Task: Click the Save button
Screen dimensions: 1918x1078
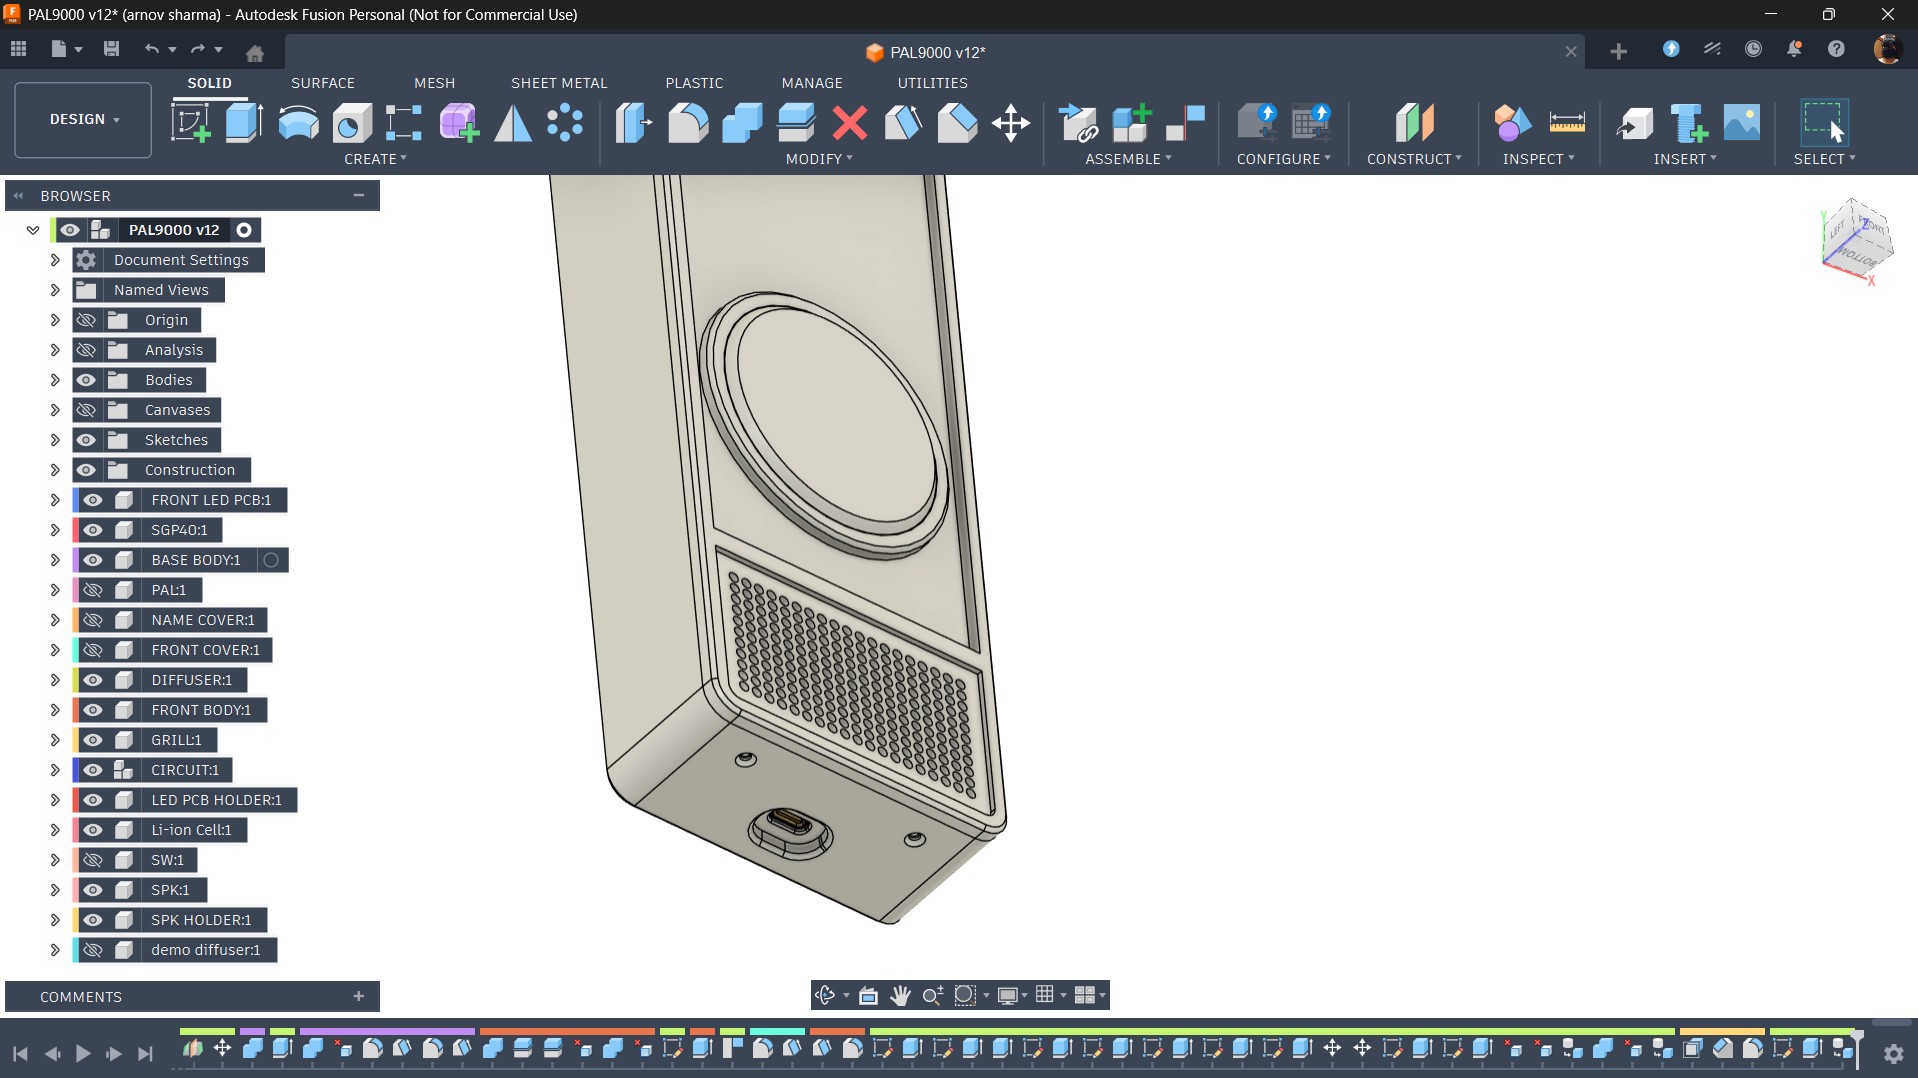Action: pyautogui.click(x=111, y=49)
